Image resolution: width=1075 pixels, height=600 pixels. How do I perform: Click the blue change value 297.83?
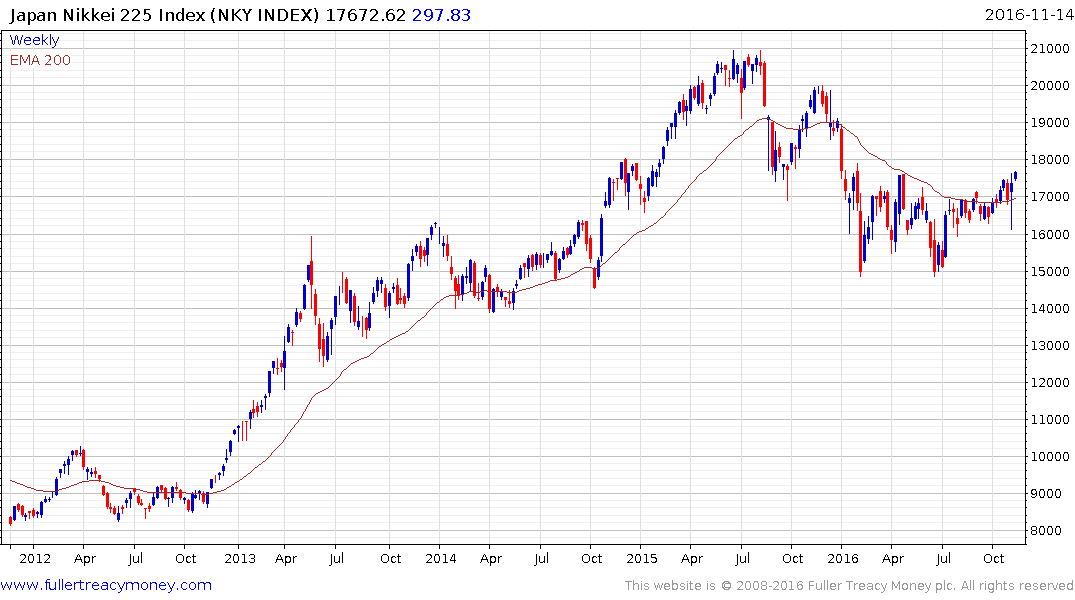pyautogui.click(x=442, y=15)
